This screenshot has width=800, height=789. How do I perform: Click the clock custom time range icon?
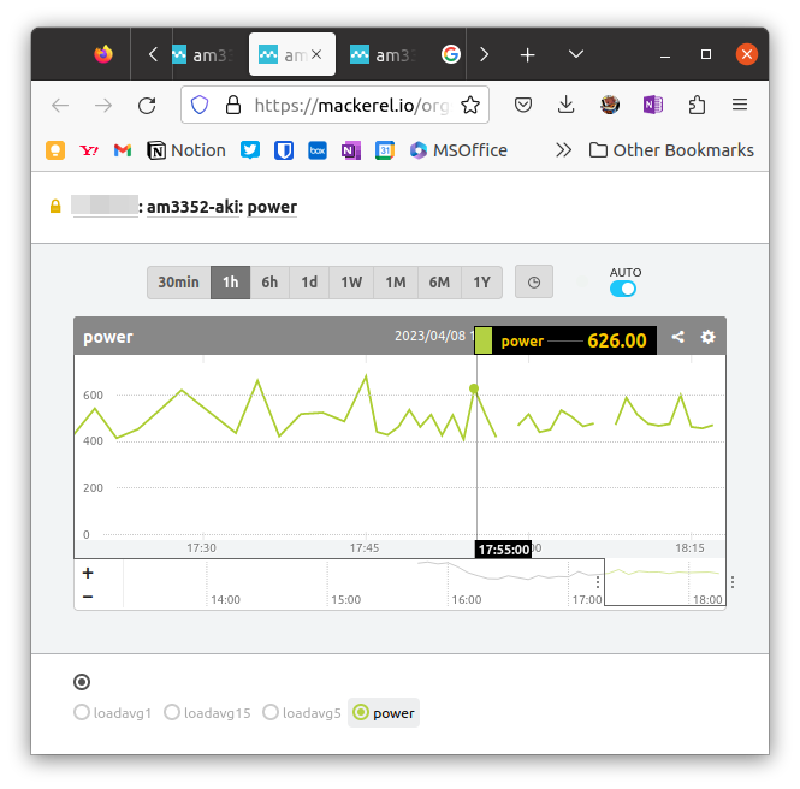534,282
